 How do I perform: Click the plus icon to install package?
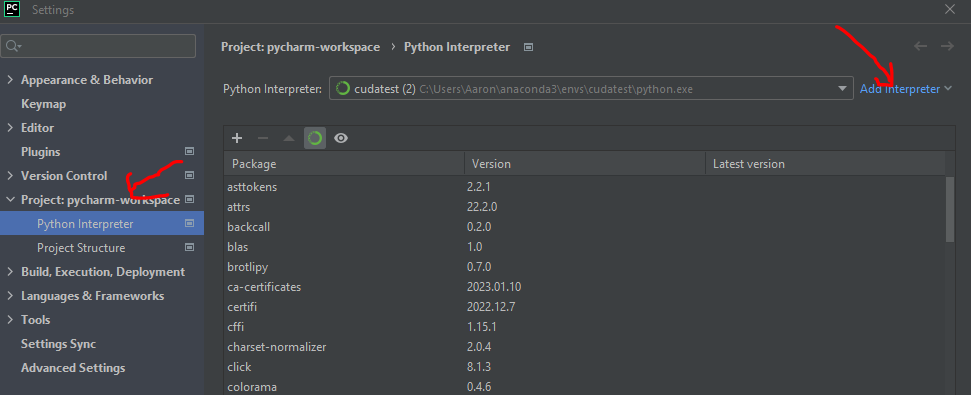[x=237, y=138]
